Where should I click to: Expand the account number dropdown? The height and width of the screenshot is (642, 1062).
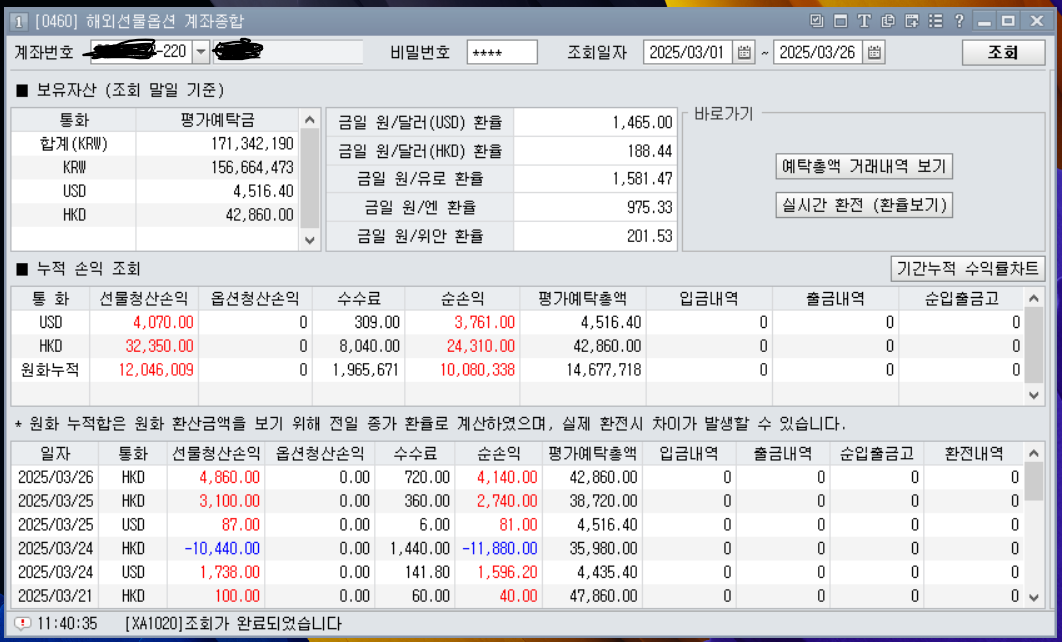click(x=201, y=52)
